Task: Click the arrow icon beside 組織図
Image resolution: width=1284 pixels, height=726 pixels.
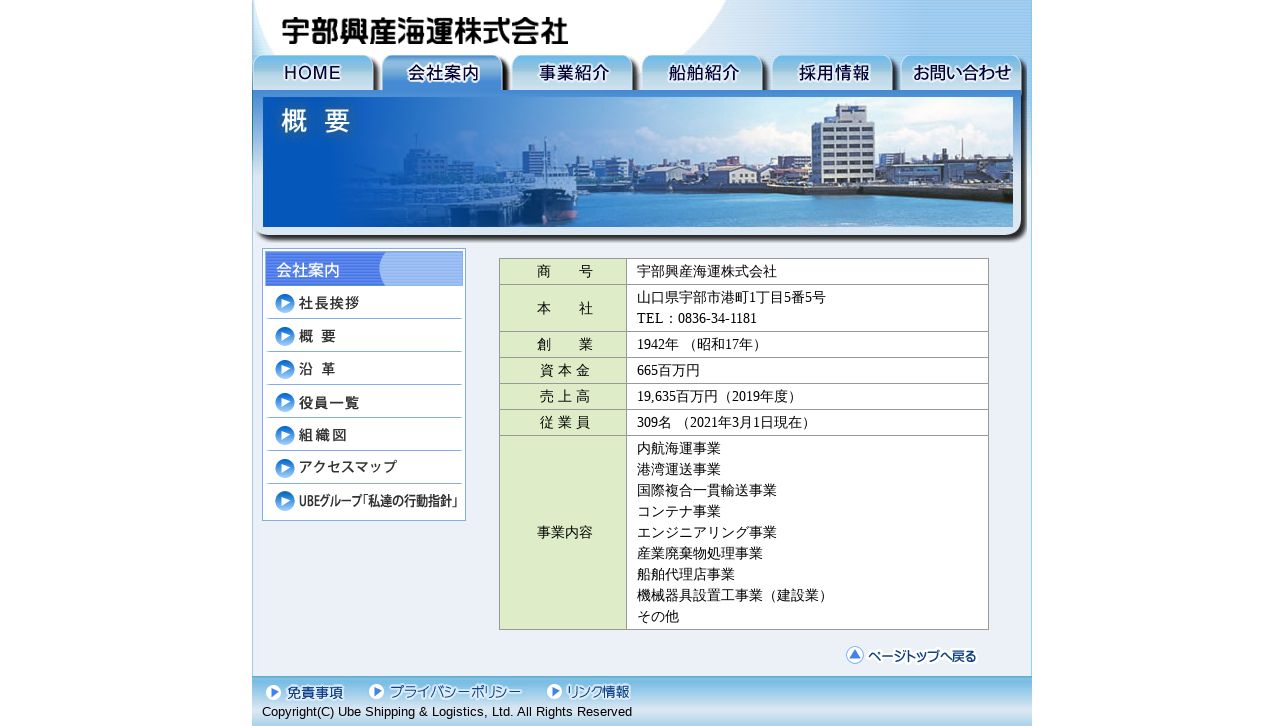Action: coord(285,436)
